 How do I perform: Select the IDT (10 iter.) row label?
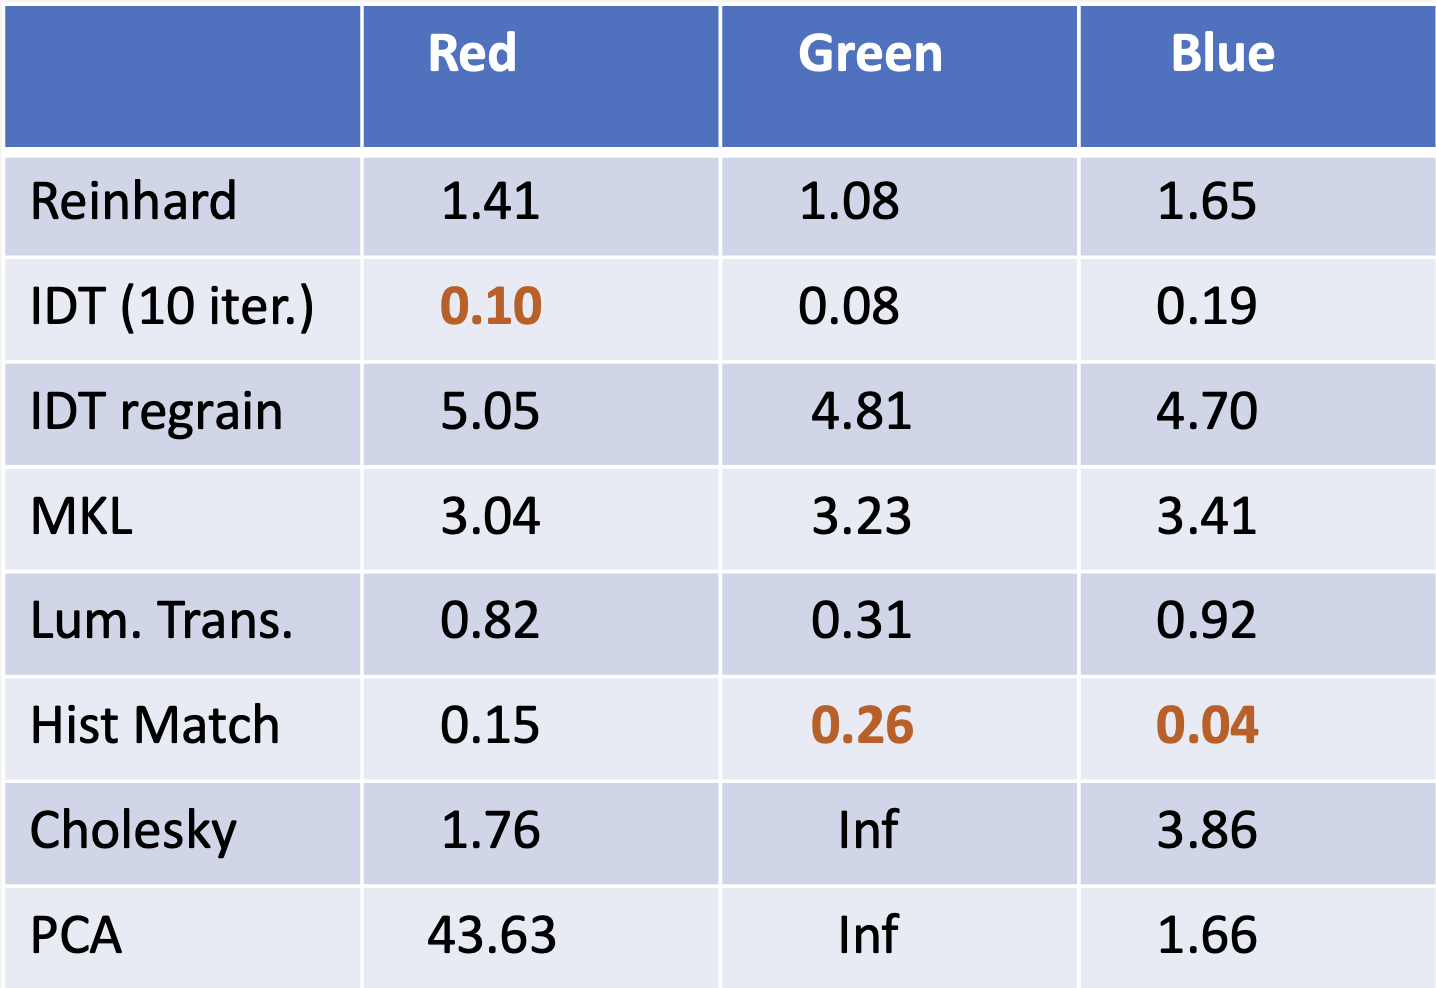(x=172, y=306)
